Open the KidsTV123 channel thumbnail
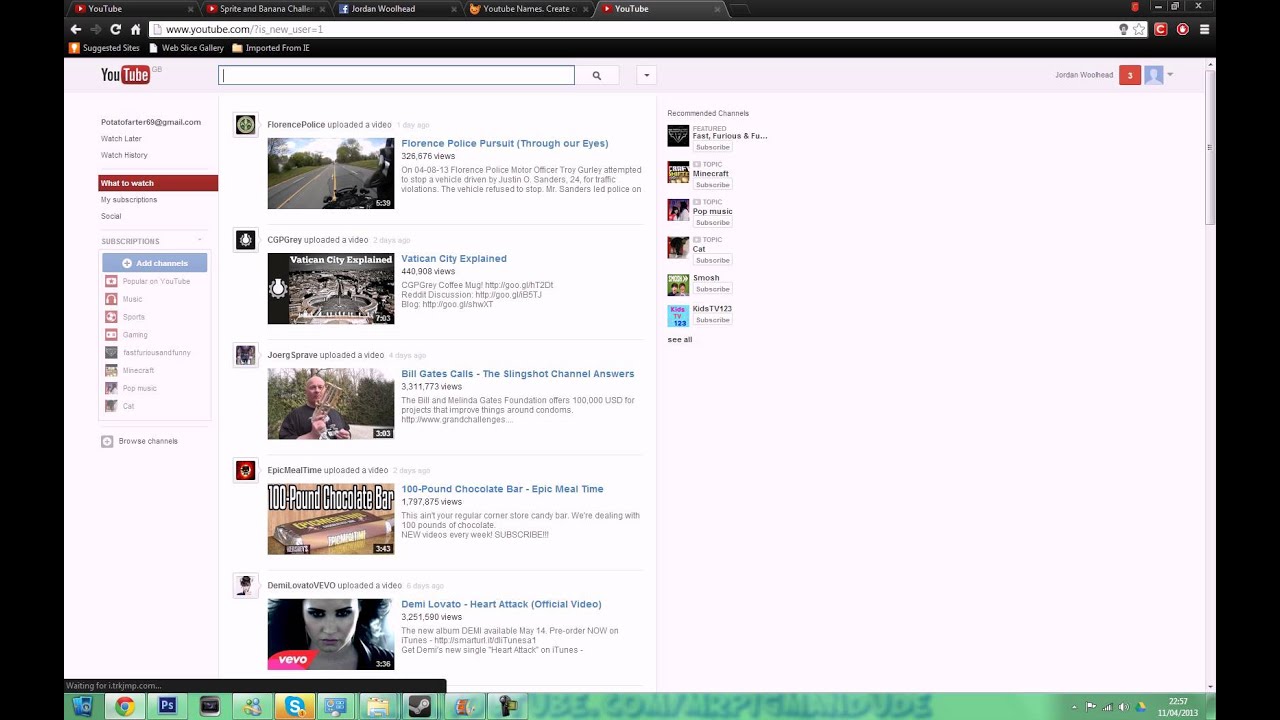Viewport: 1280px width, 720px height. [x=678, y=316]
